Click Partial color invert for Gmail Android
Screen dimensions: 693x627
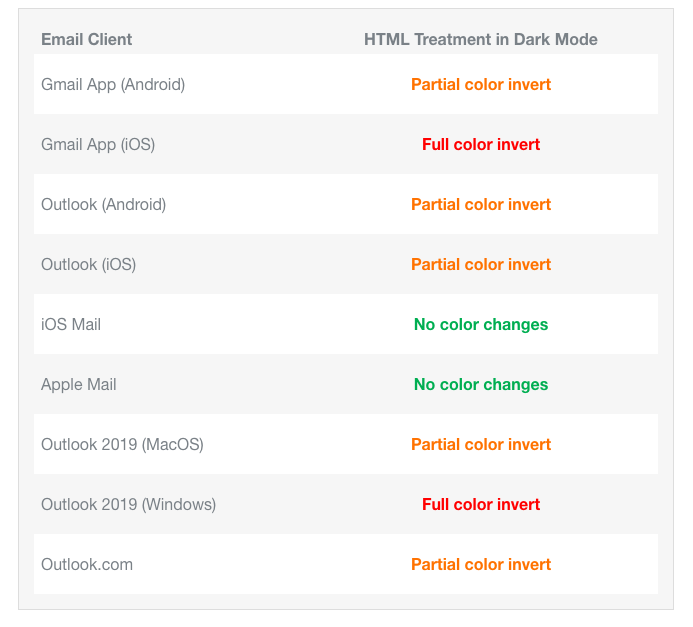click(481, 84)
